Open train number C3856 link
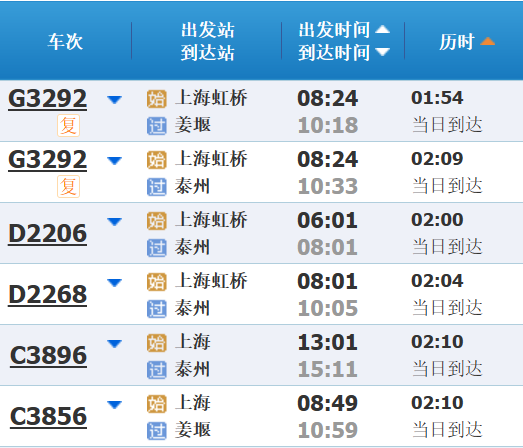The image size is (523, 448). point(48,416)
